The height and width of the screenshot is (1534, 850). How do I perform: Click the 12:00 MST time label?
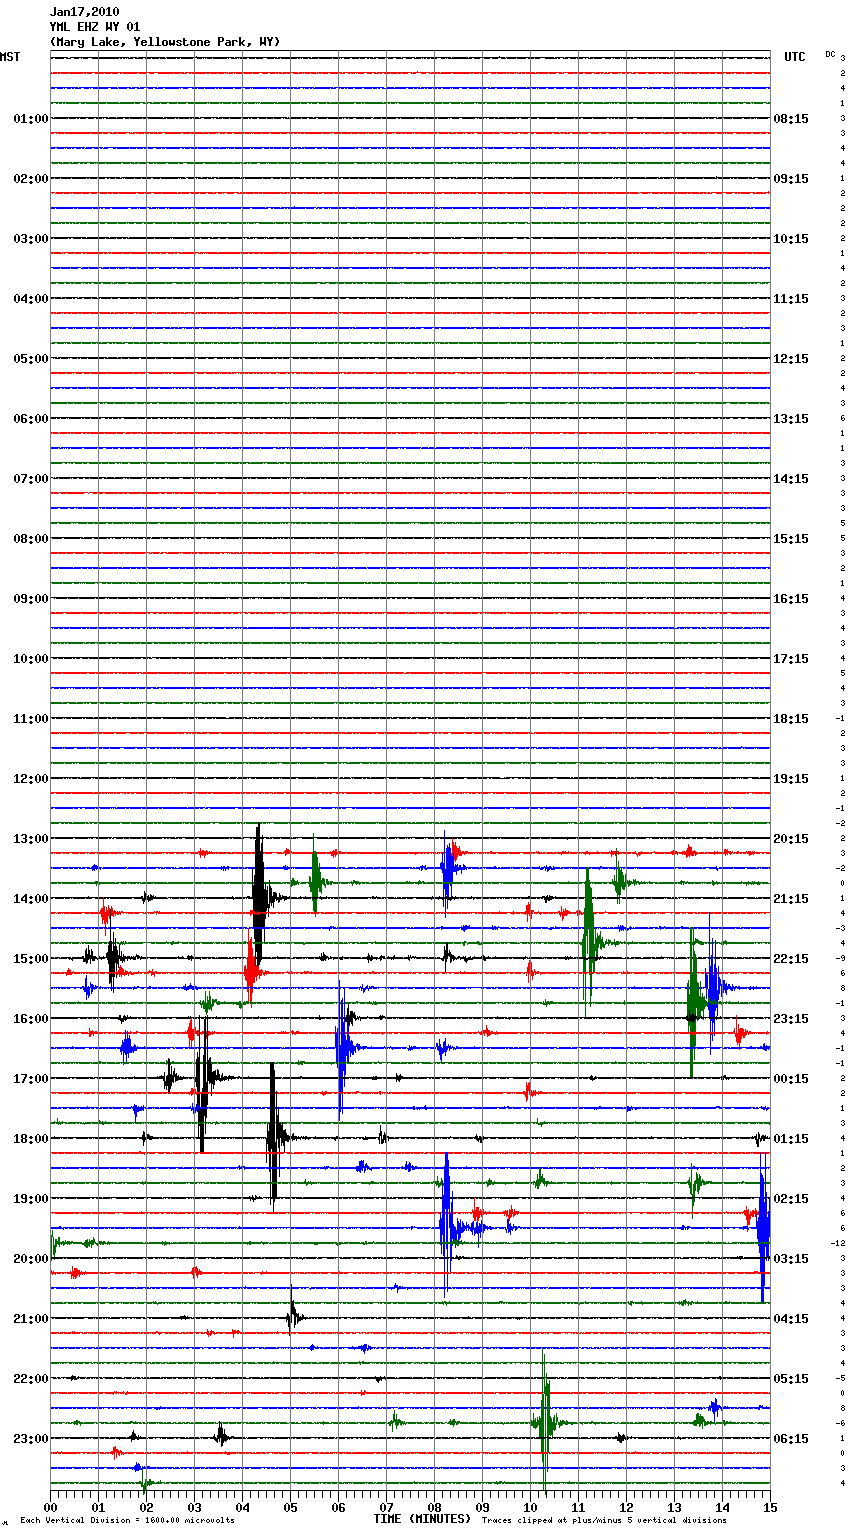[x=31, y=779]
